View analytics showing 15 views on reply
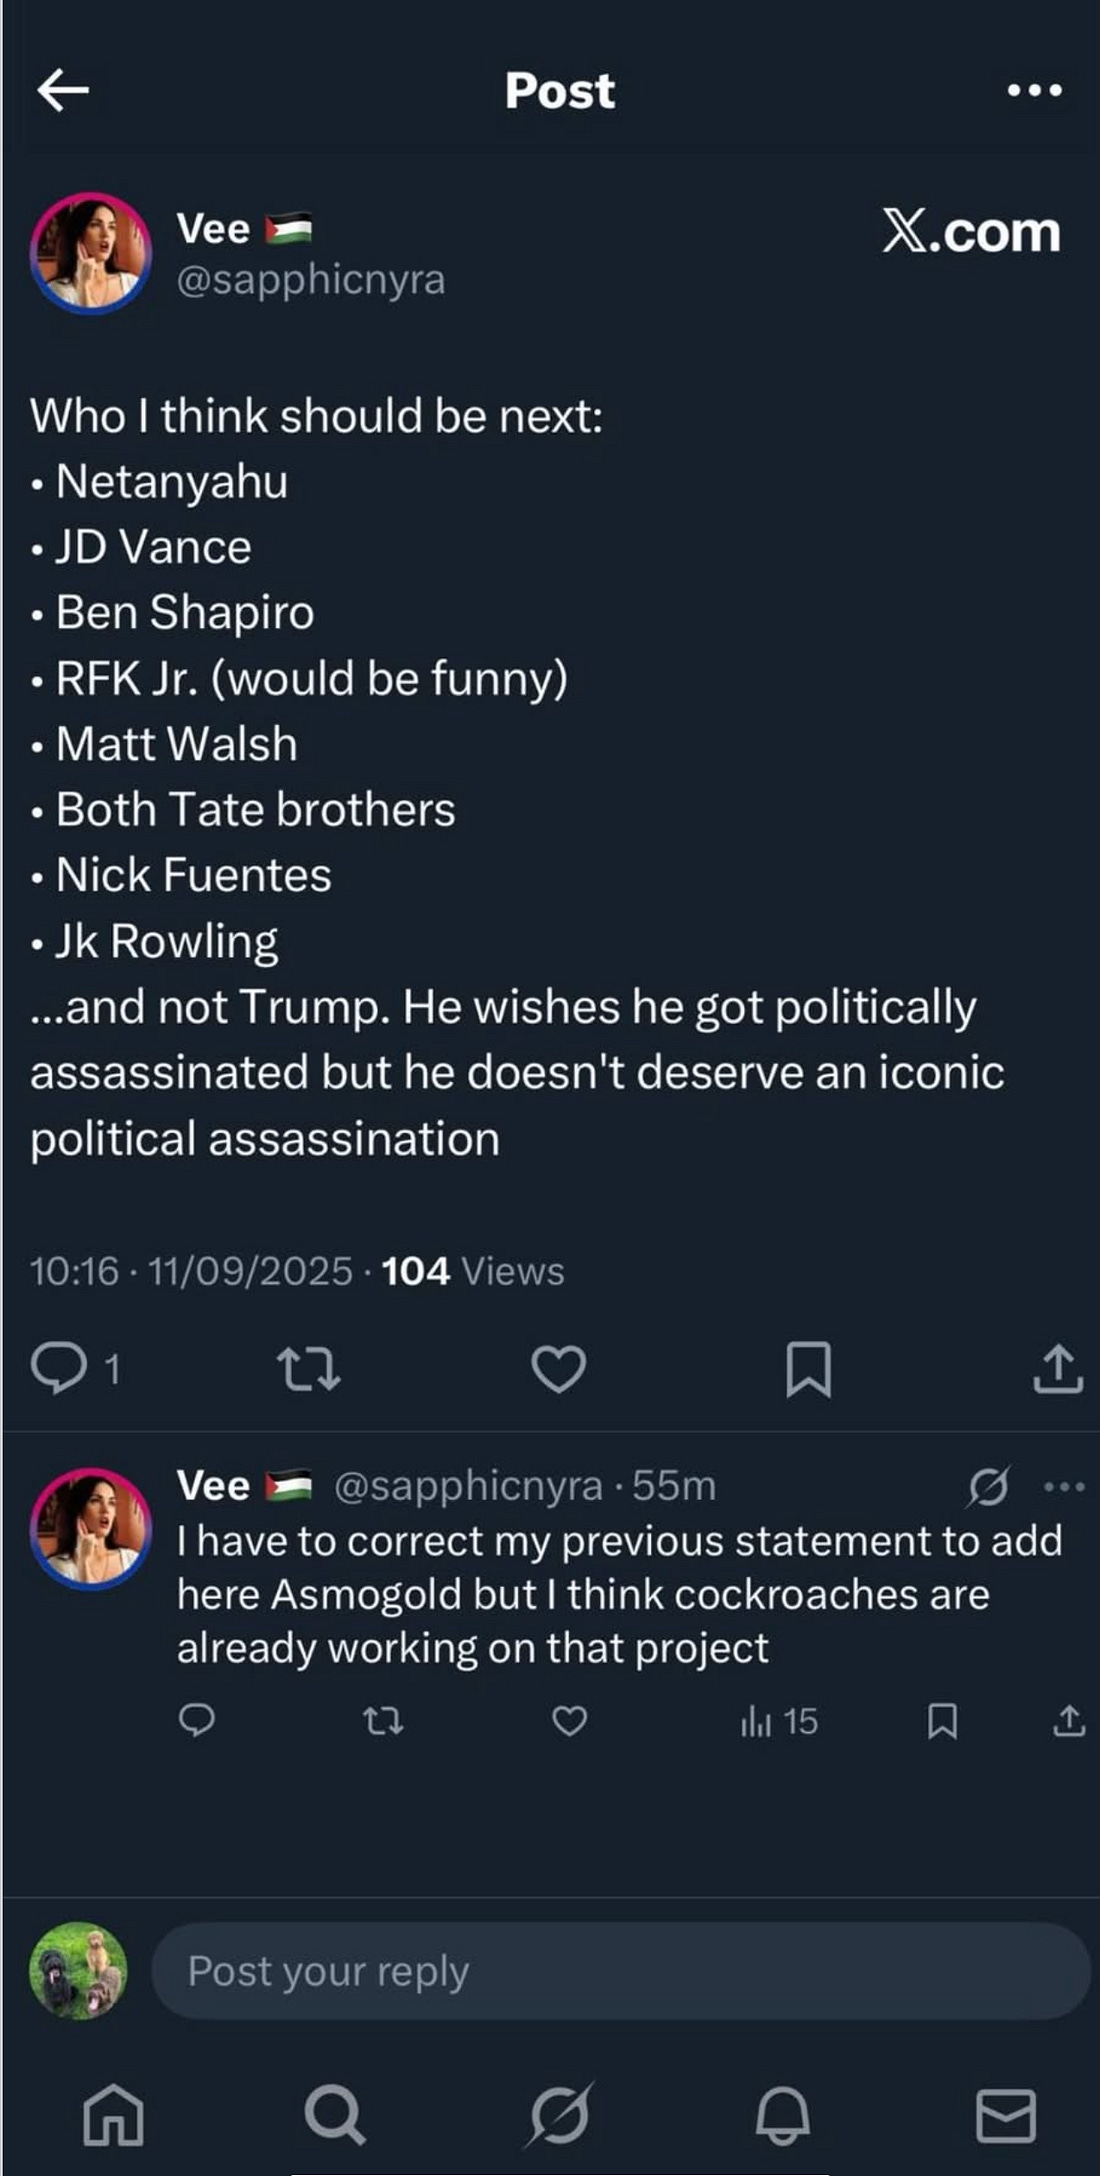The width and height of the screenshot is (1100, 2176). 779,1721
